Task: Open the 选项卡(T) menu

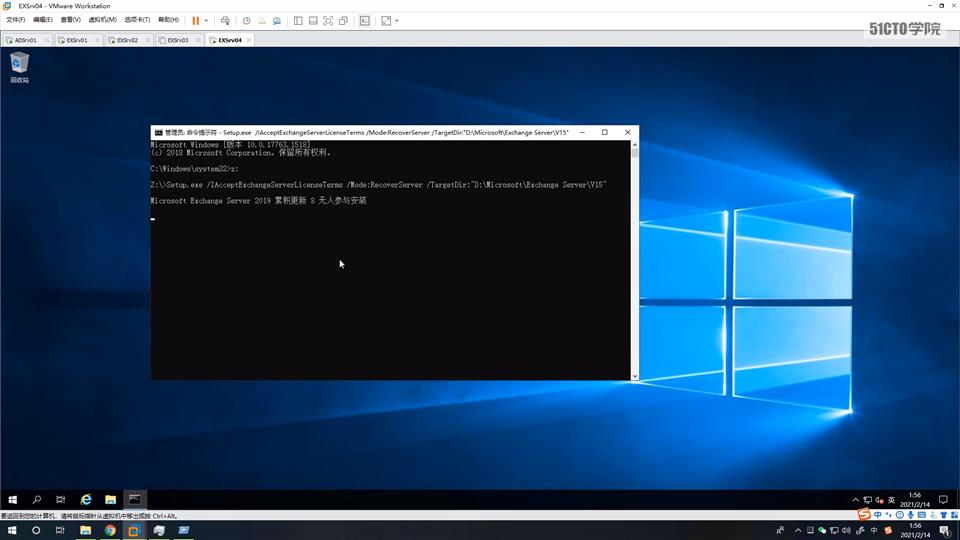Action: pyautogui.click(x=137, y=20)
